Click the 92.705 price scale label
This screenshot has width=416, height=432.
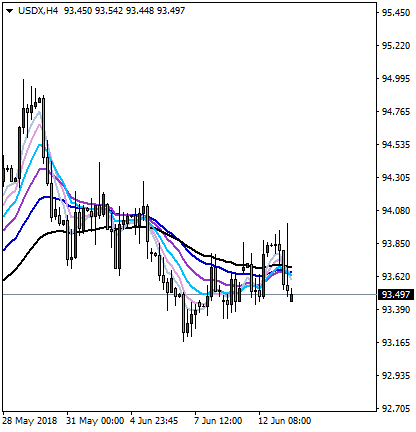point(396,409)
